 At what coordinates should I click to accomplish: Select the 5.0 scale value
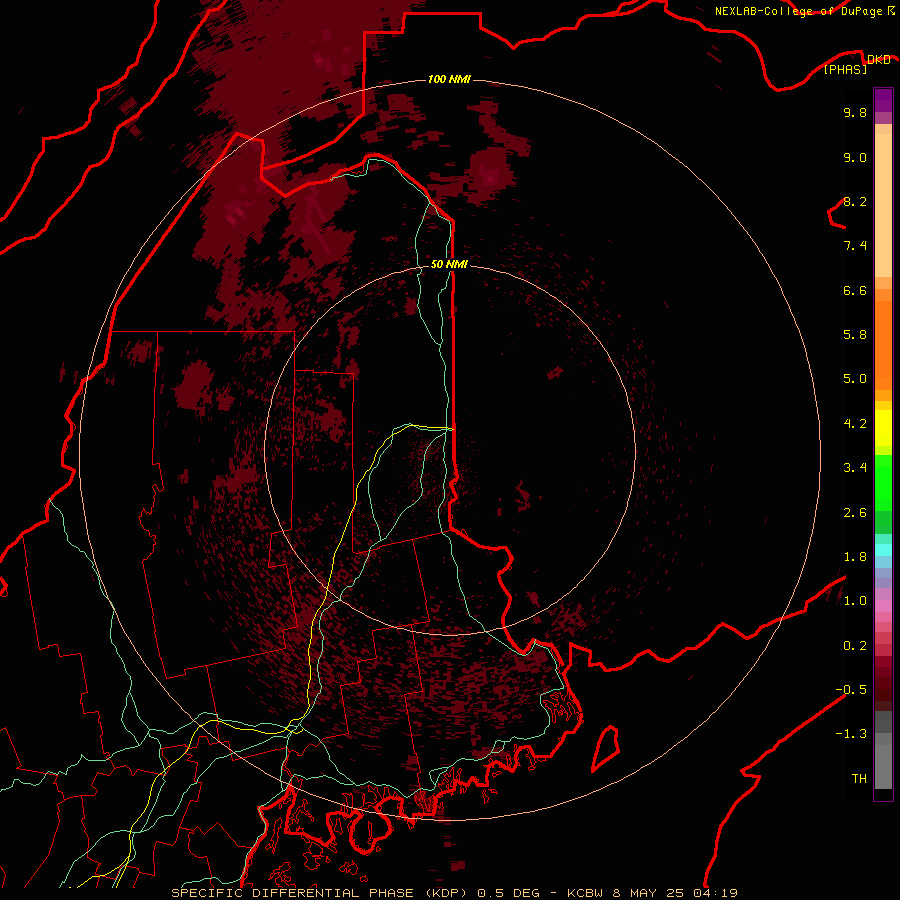(x=855, y=379)
